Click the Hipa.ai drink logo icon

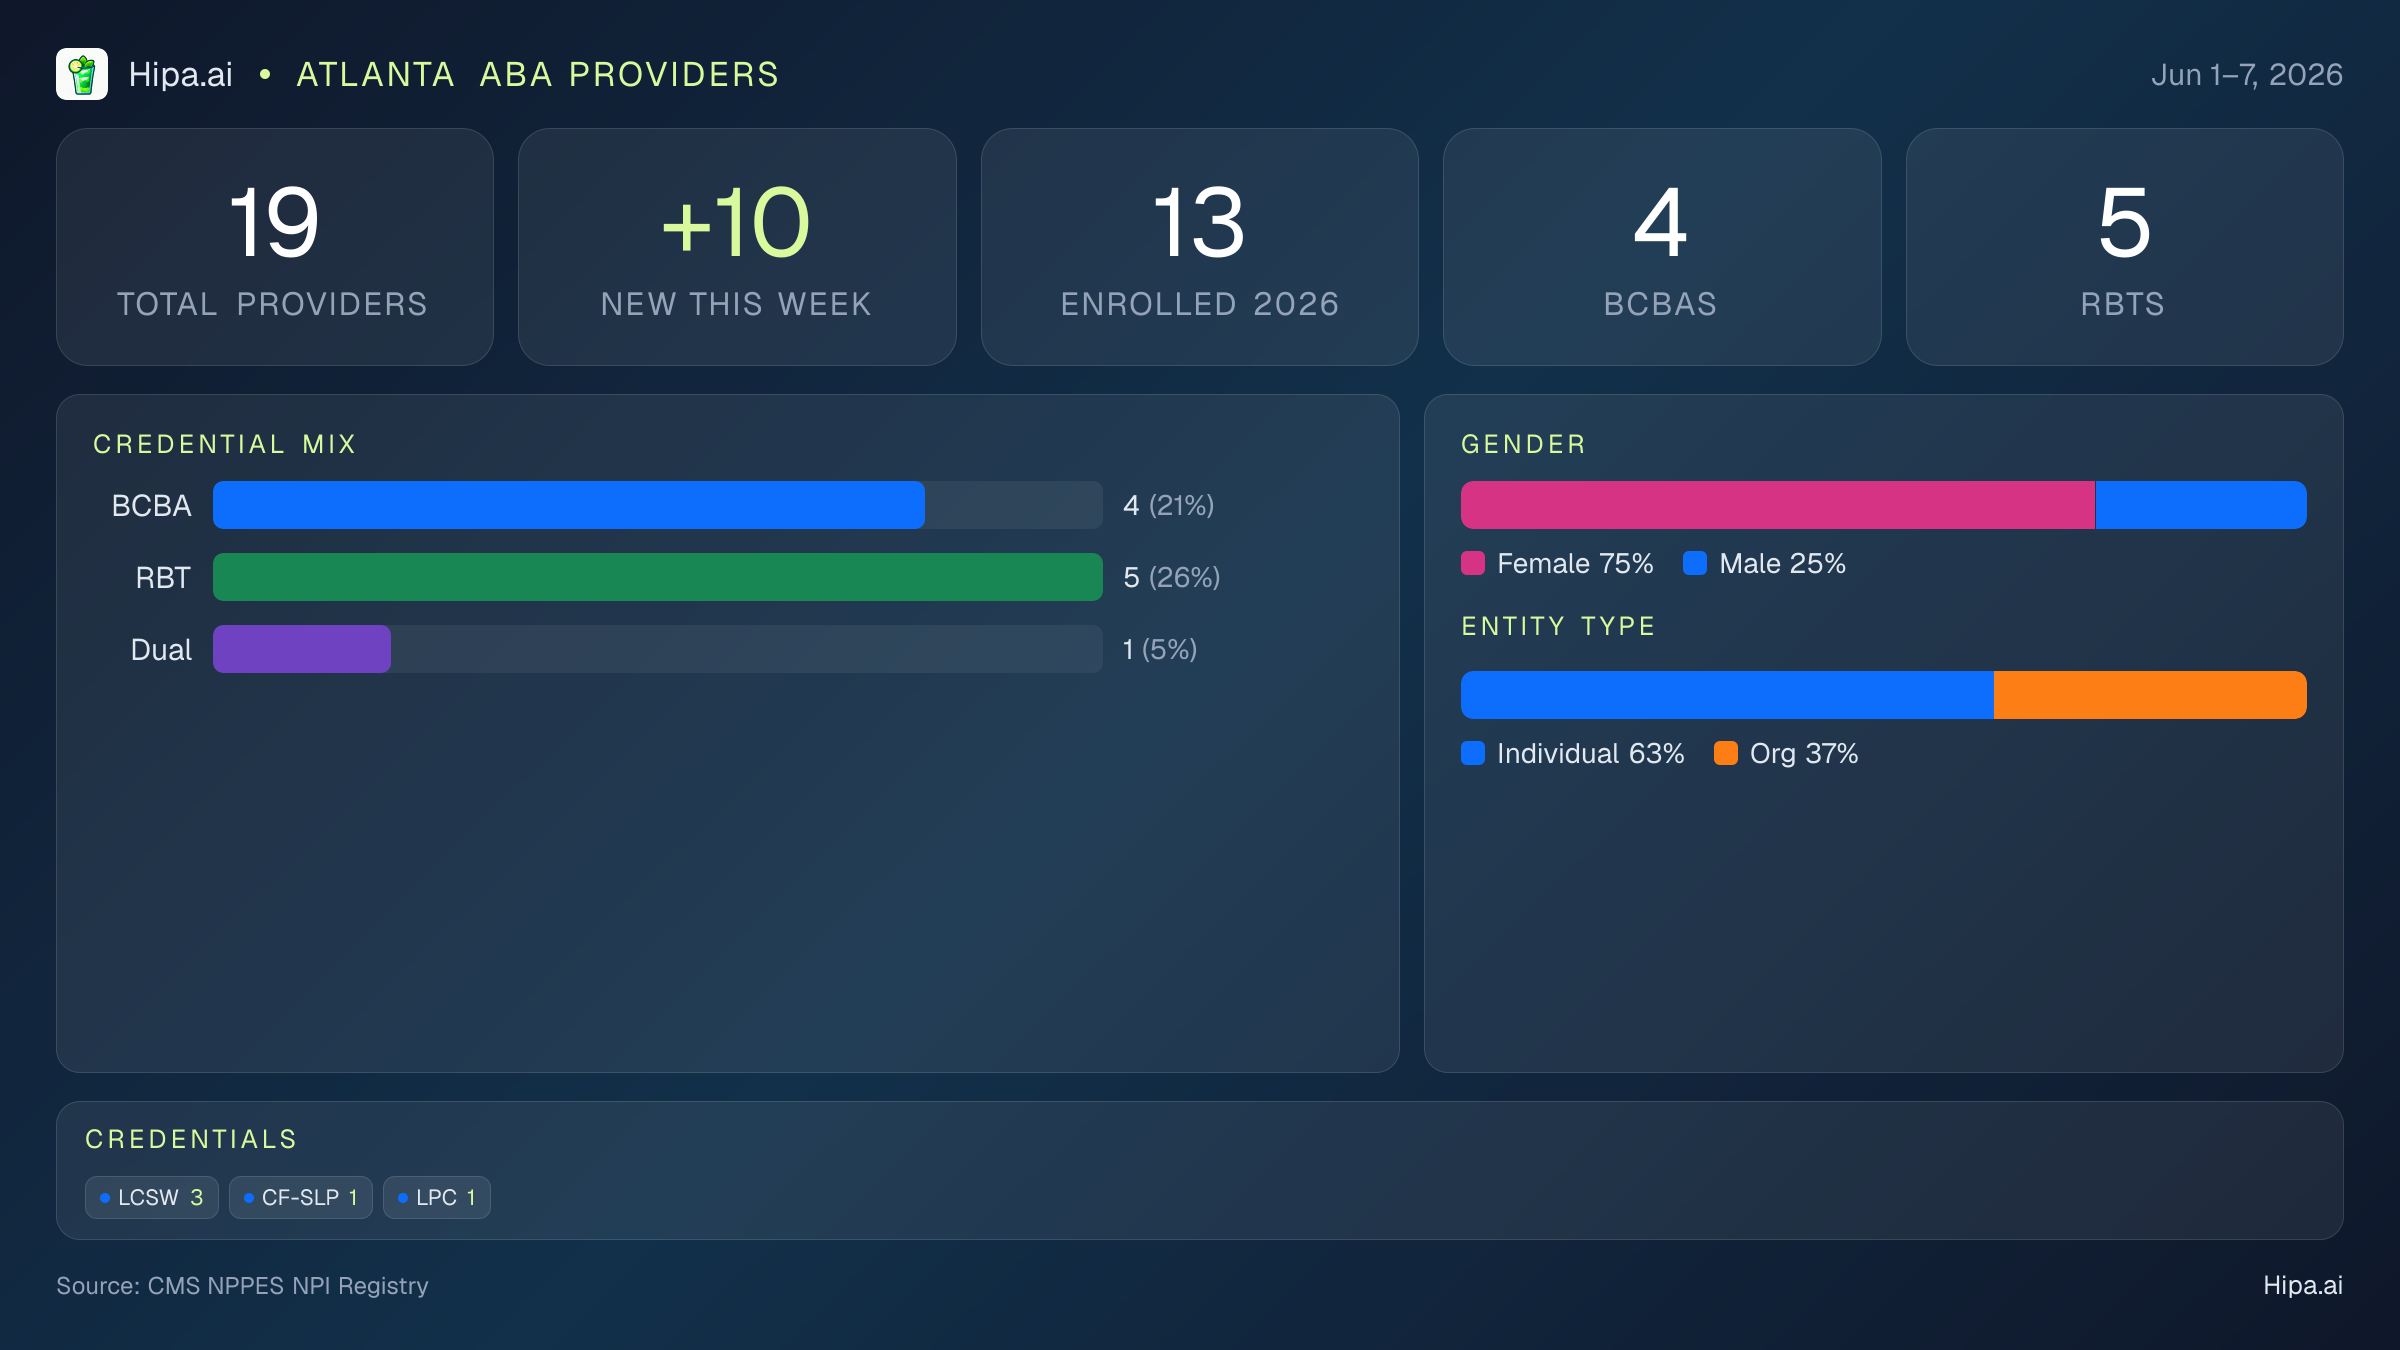click(82, 74)
